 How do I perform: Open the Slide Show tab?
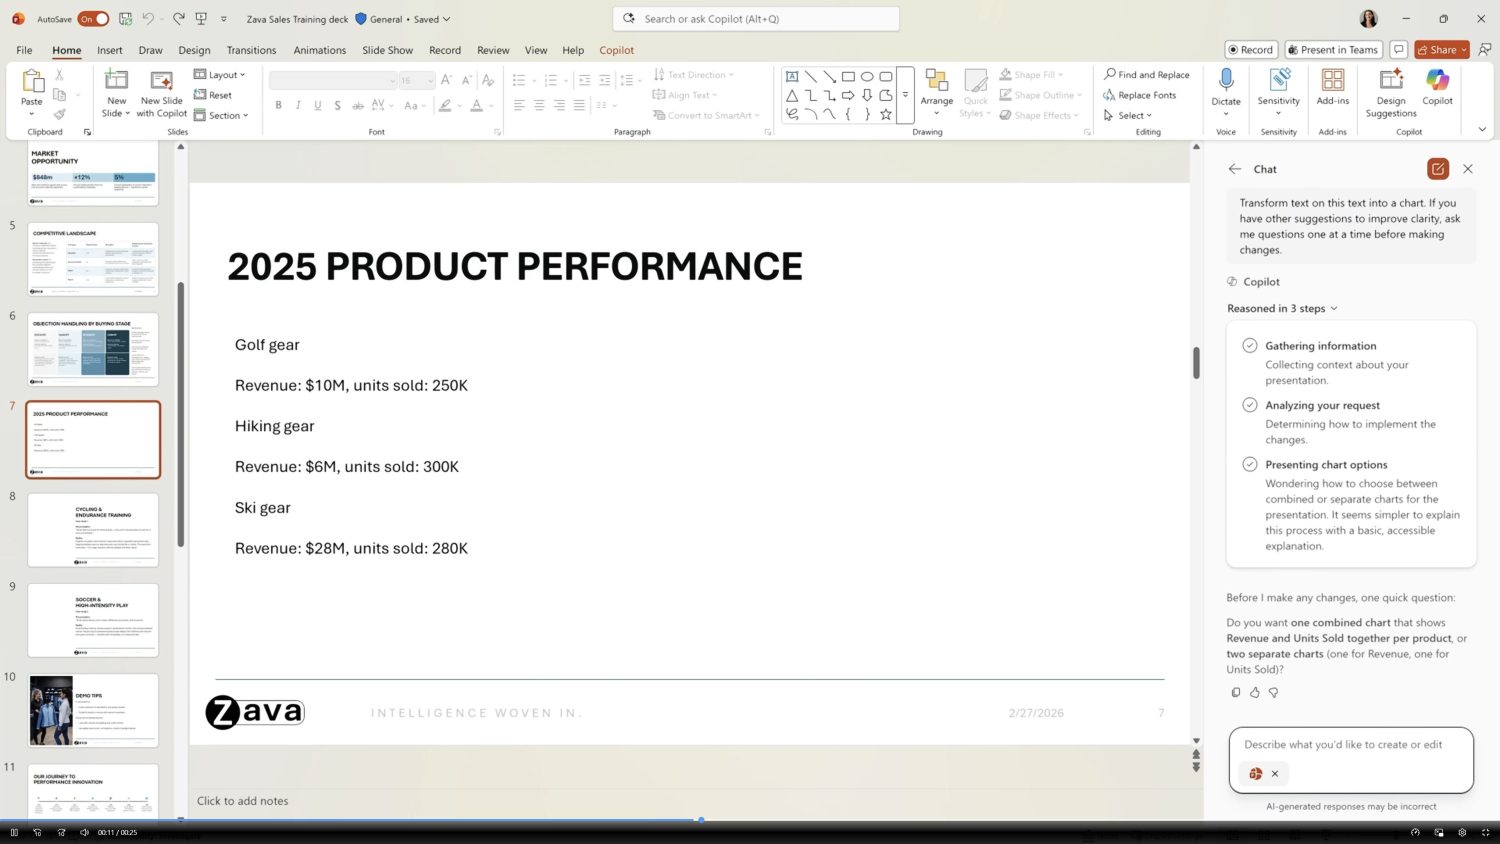pos(387,50)
